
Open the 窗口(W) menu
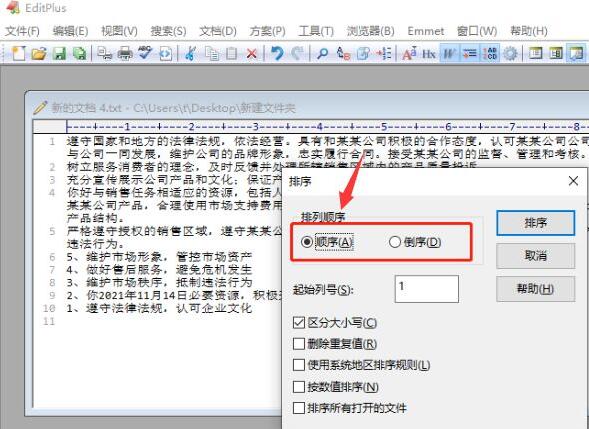coord(477,31)
